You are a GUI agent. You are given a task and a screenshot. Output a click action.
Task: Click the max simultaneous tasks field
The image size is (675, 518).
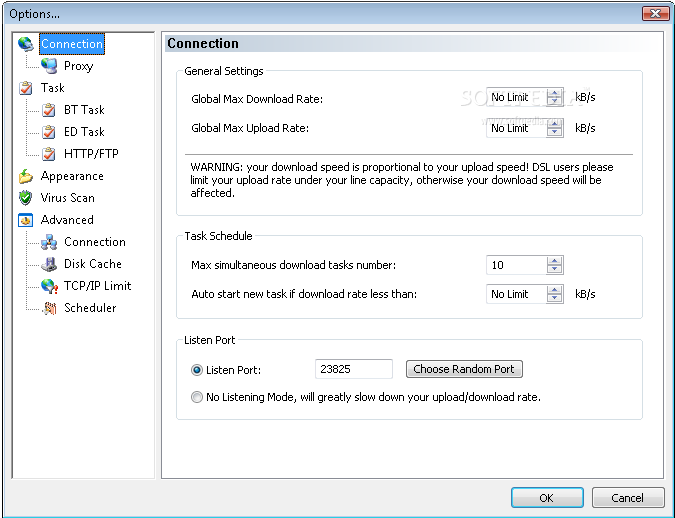pyautogui.click(x=517, y=265)
